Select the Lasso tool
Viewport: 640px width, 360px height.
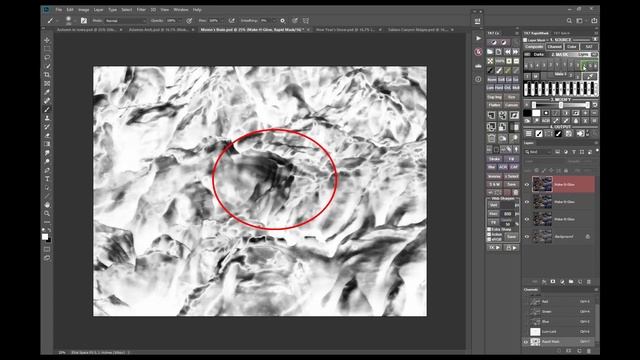(x=47, y=57)
